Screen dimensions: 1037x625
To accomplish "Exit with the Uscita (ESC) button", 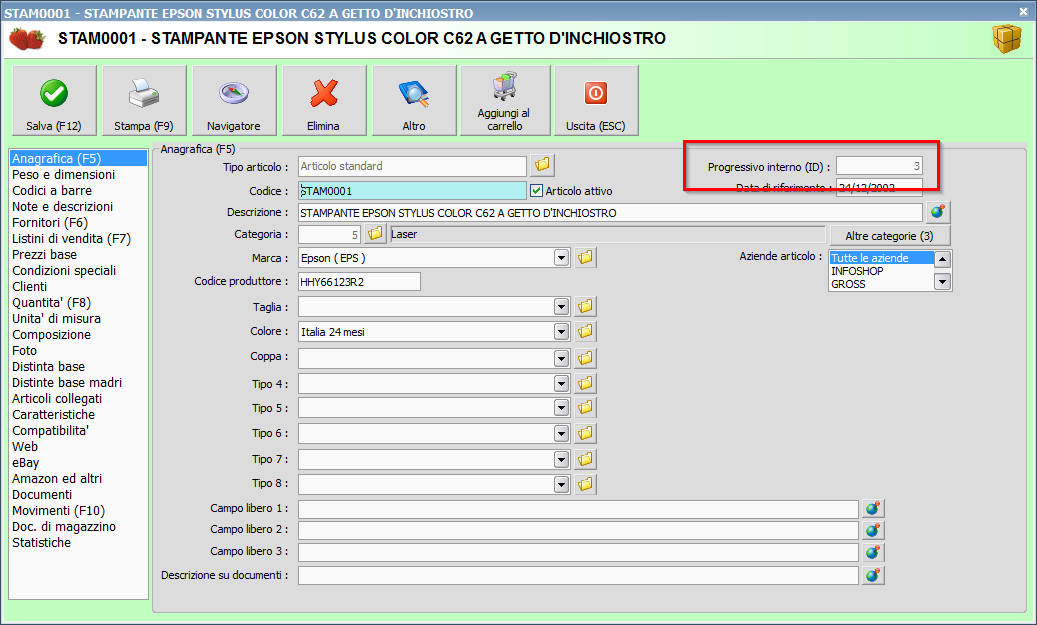I will pos(596,101).
